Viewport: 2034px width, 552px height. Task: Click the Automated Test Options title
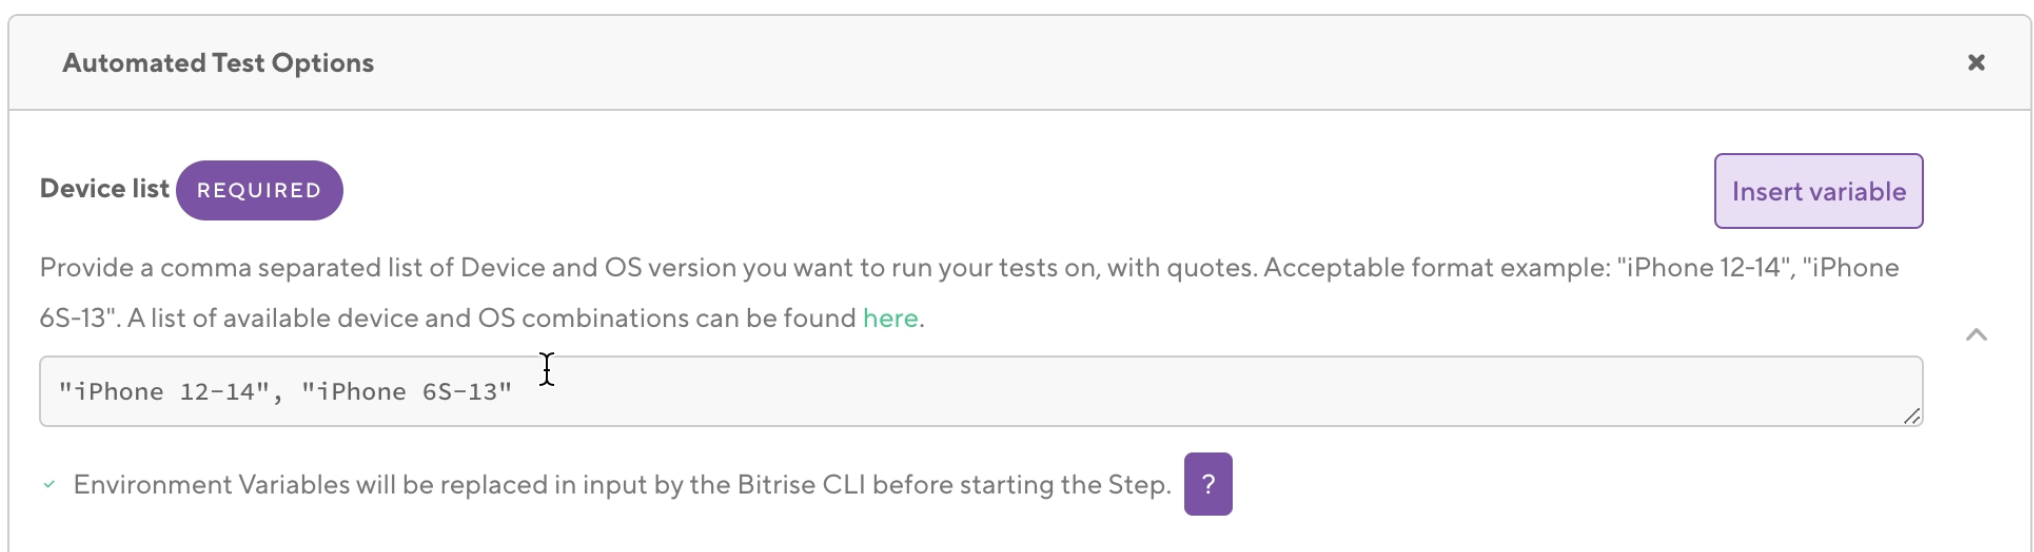click(218, 63)
